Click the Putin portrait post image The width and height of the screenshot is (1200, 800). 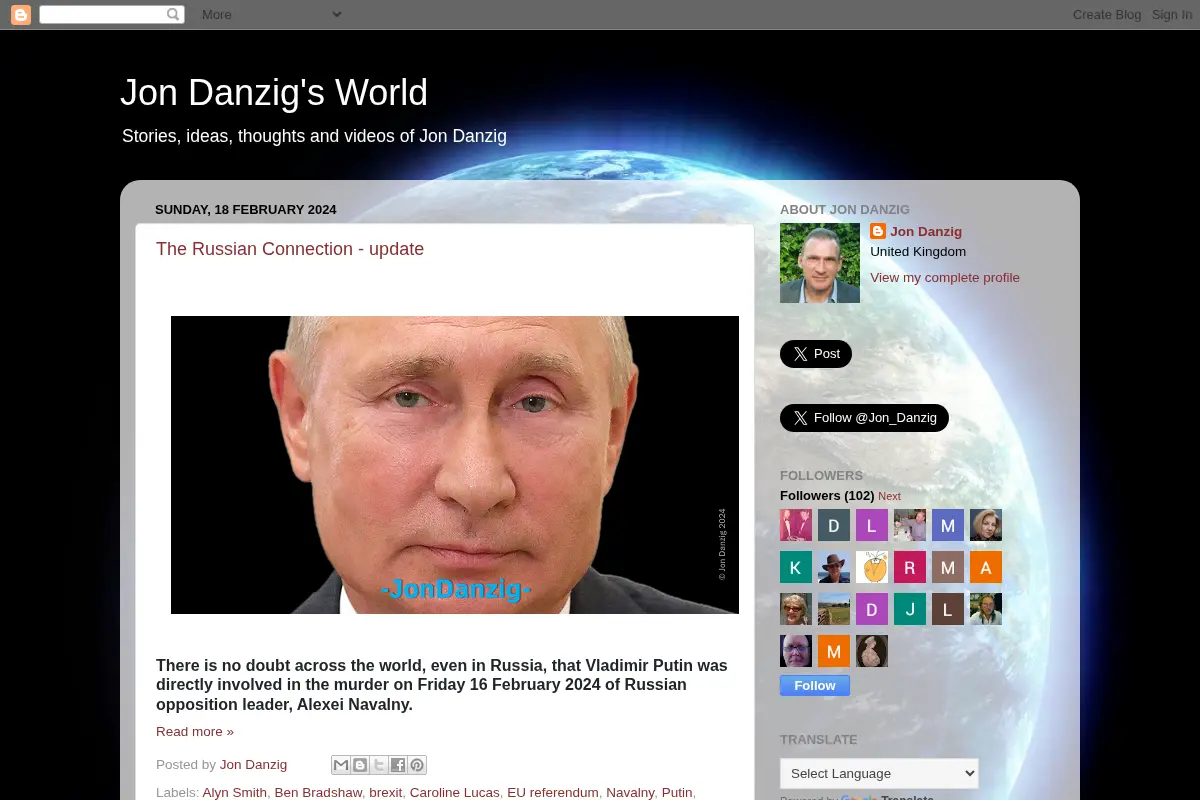click(x=455, y=465)
